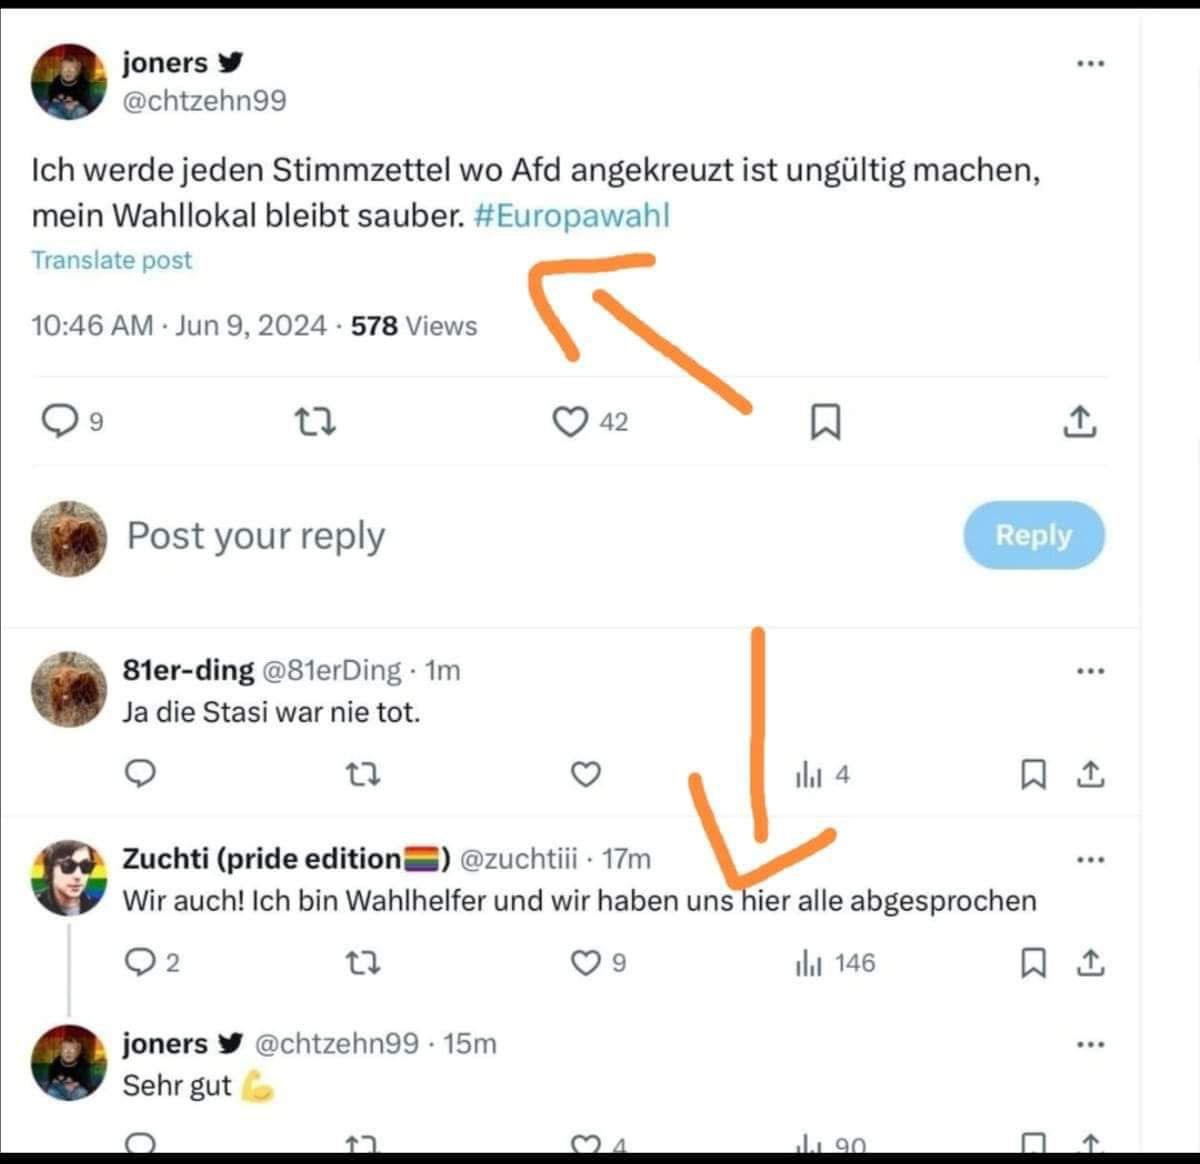Bookmark the 81er-ding reply
This screenshot has width=1200, height=1164.
pyautogui.click(x=1033, y=774)
